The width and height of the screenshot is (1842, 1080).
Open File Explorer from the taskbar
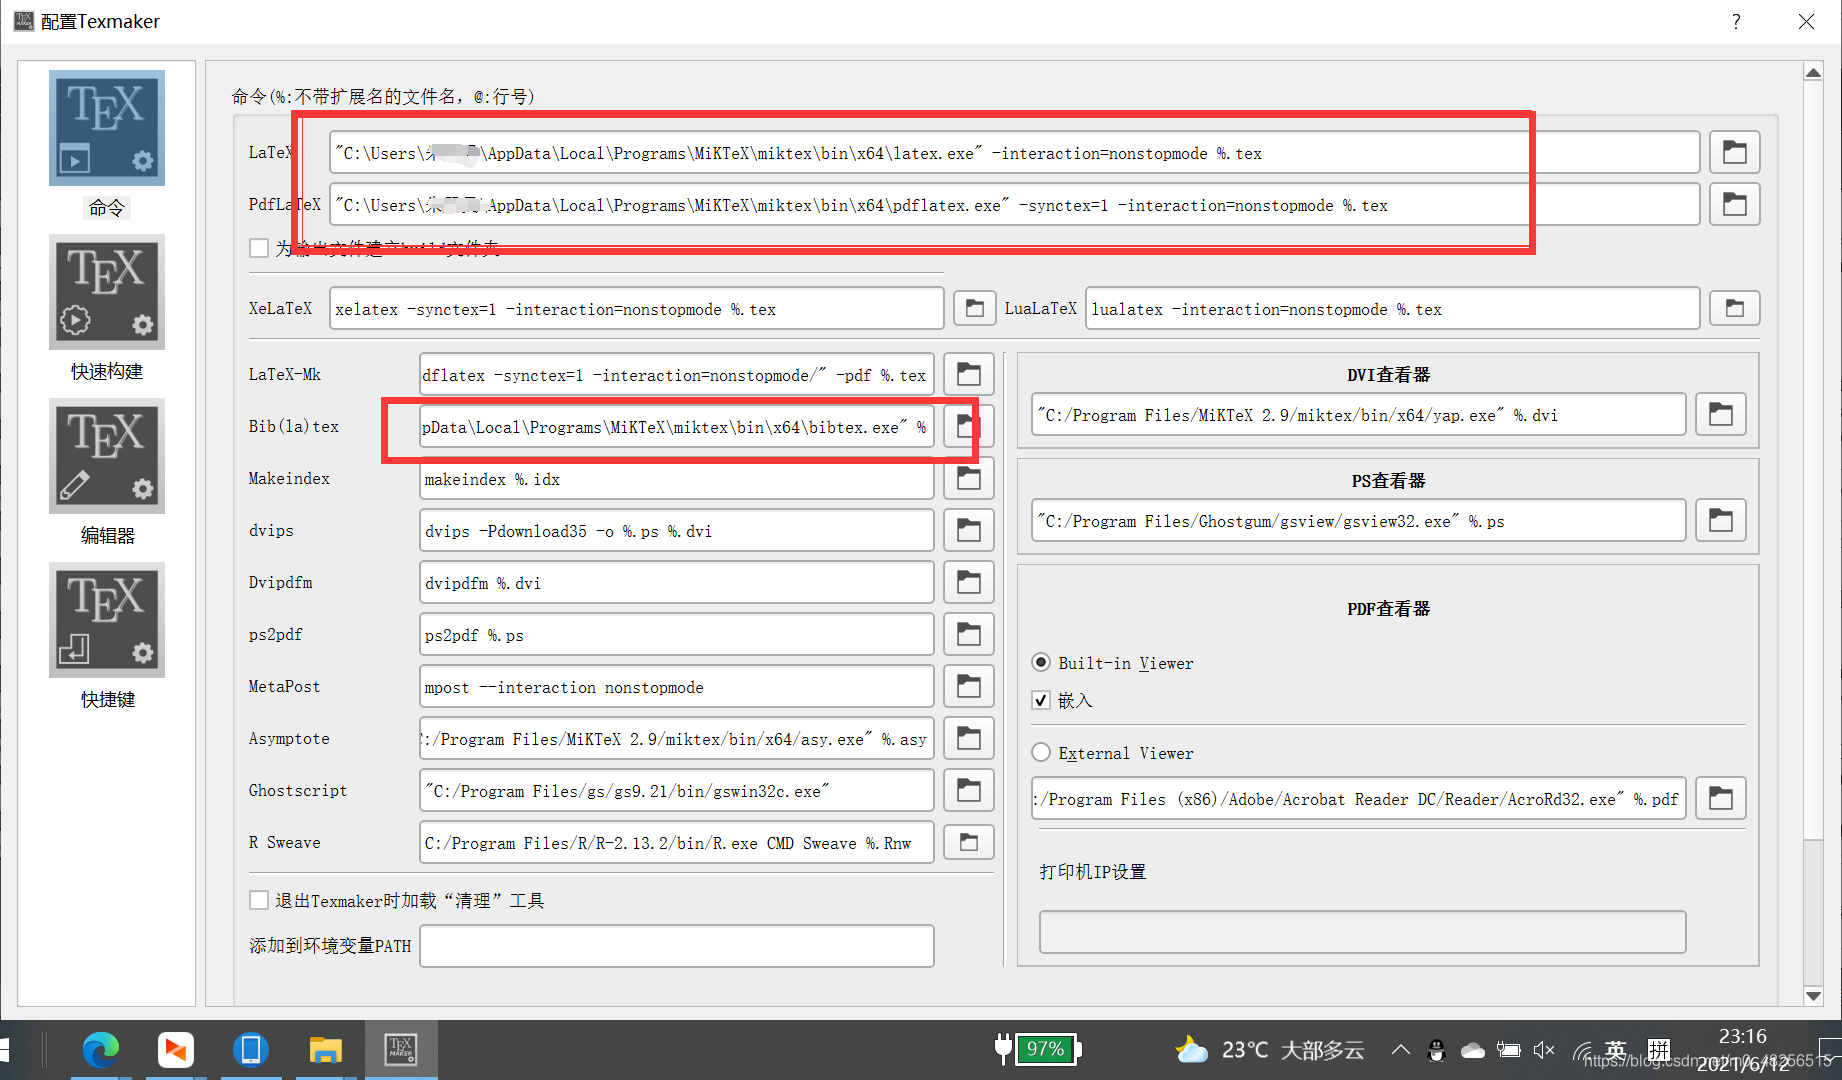325,1049
